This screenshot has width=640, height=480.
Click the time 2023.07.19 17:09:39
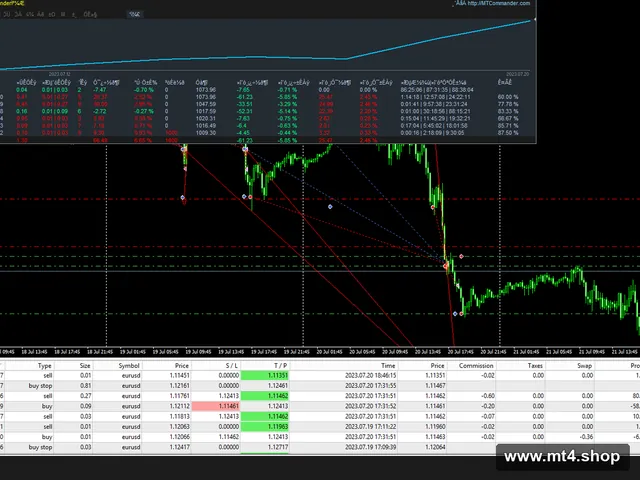click(370, 447)
